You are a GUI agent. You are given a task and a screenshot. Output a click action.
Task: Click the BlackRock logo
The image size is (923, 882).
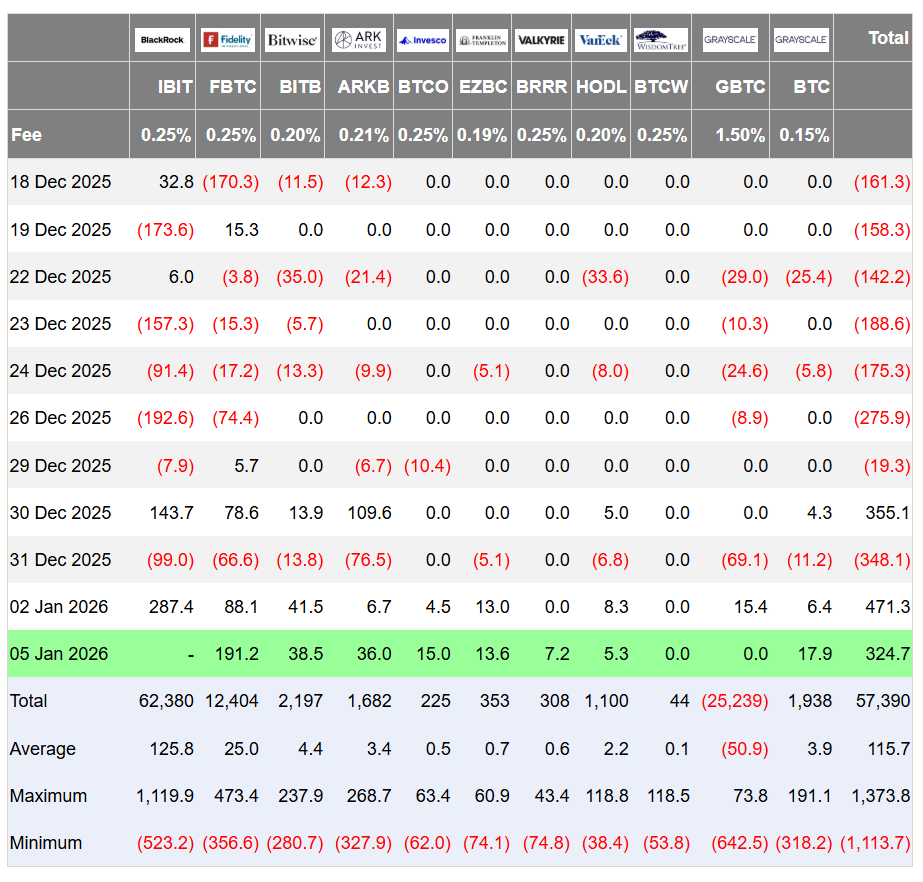(162, 39)
